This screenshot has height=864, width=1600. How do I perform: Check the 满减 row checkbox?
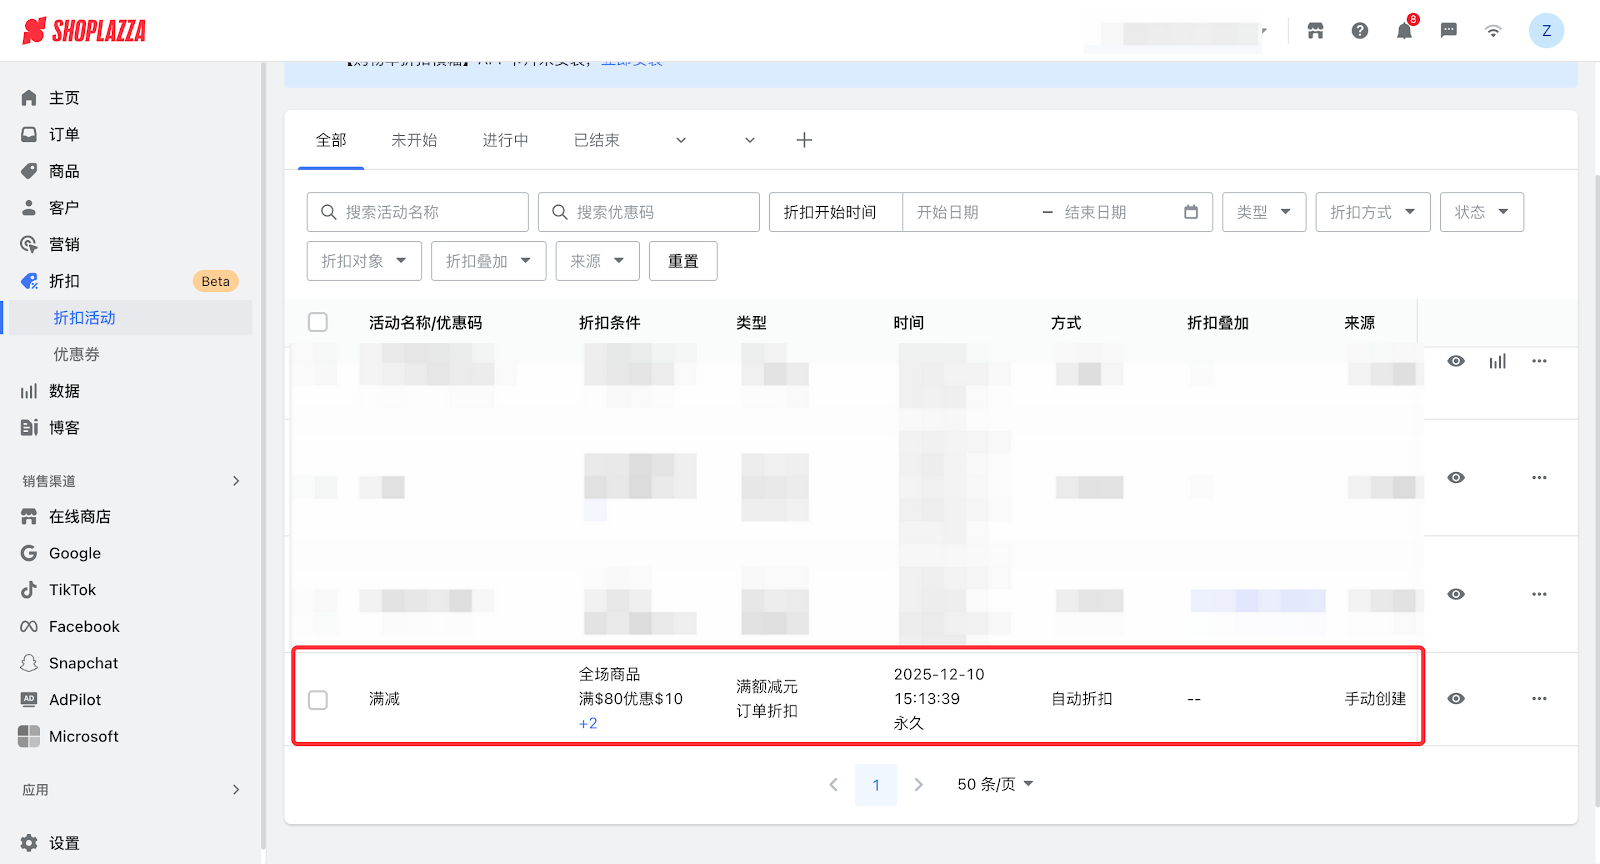tap(318, 700)
